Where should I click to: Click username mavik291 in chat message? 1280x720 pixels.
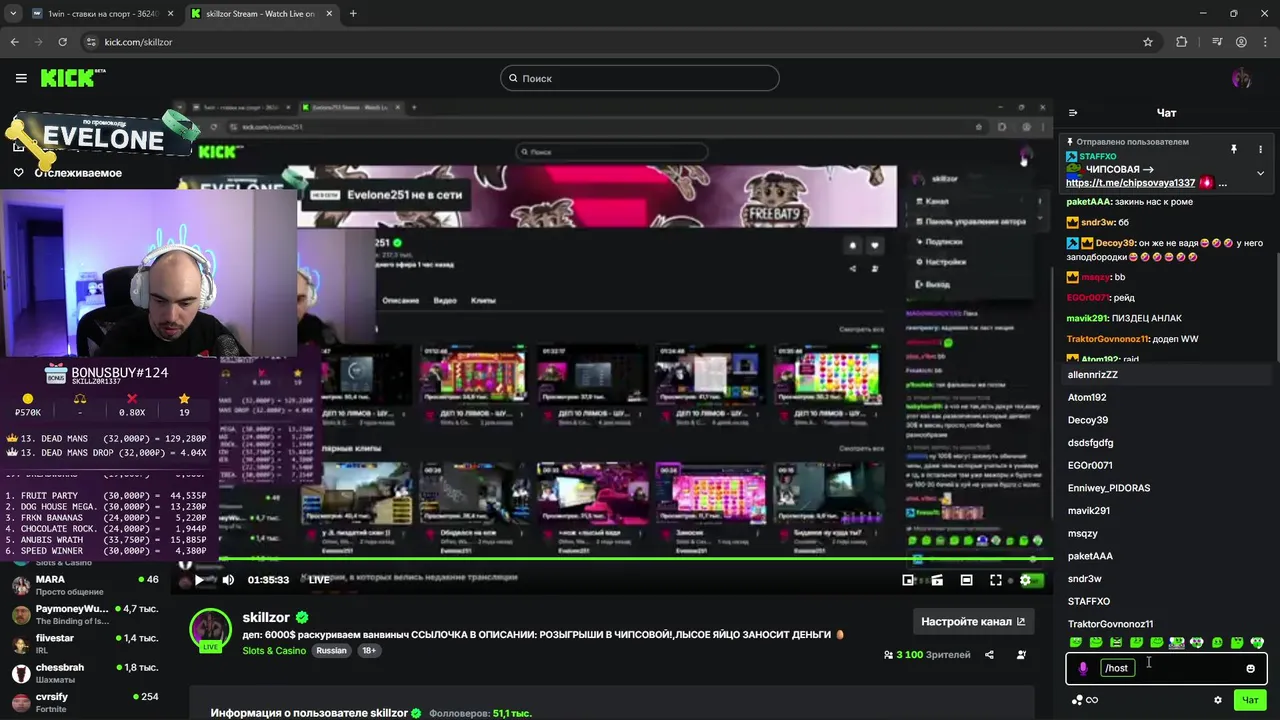pyautogui.click(x=1088, y=319)
